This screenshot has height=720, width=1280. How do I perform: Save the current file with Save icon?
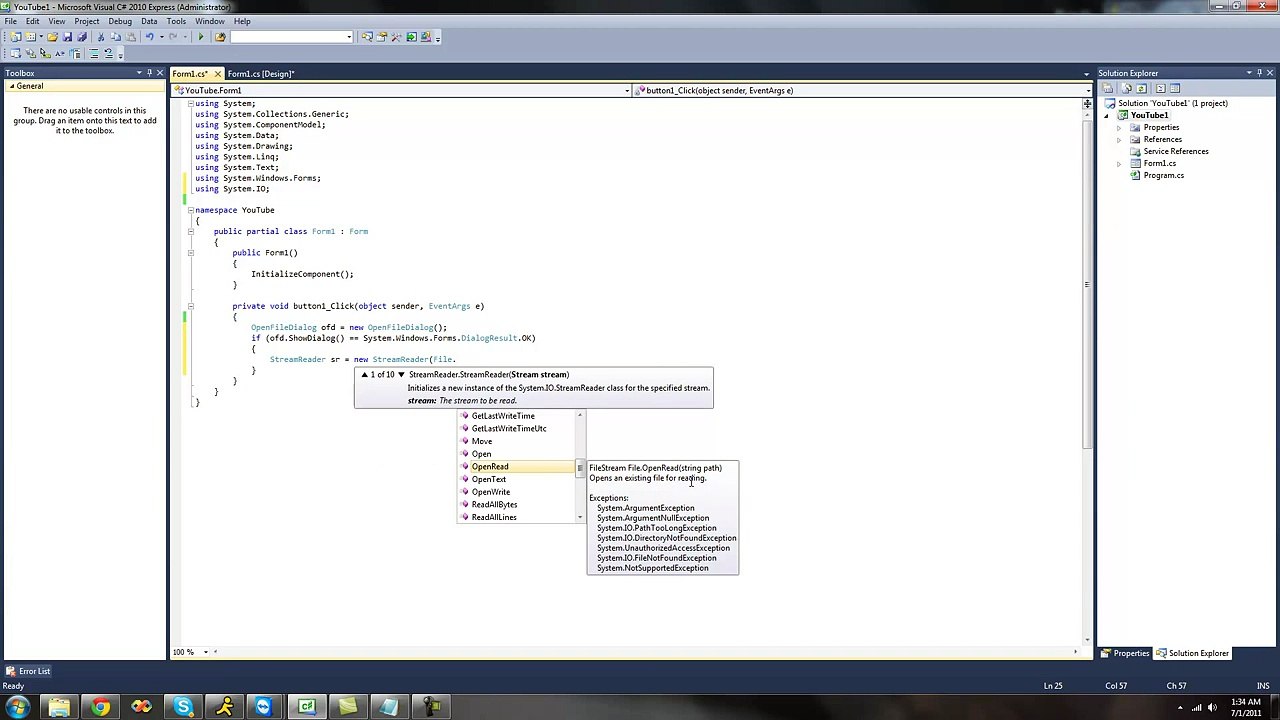click(x=67, y=37)
